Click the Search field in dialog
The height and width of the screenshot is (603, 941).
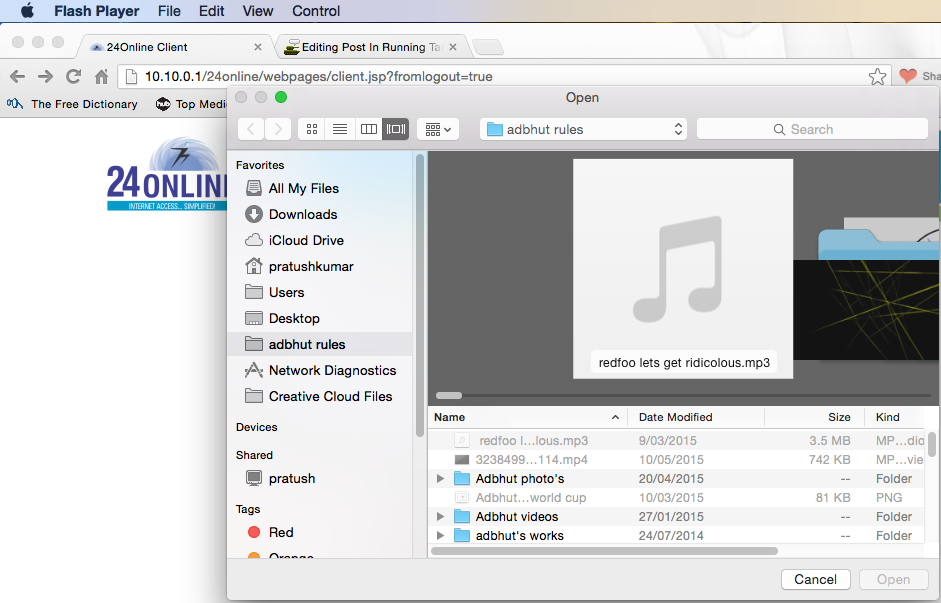(812, 129)
